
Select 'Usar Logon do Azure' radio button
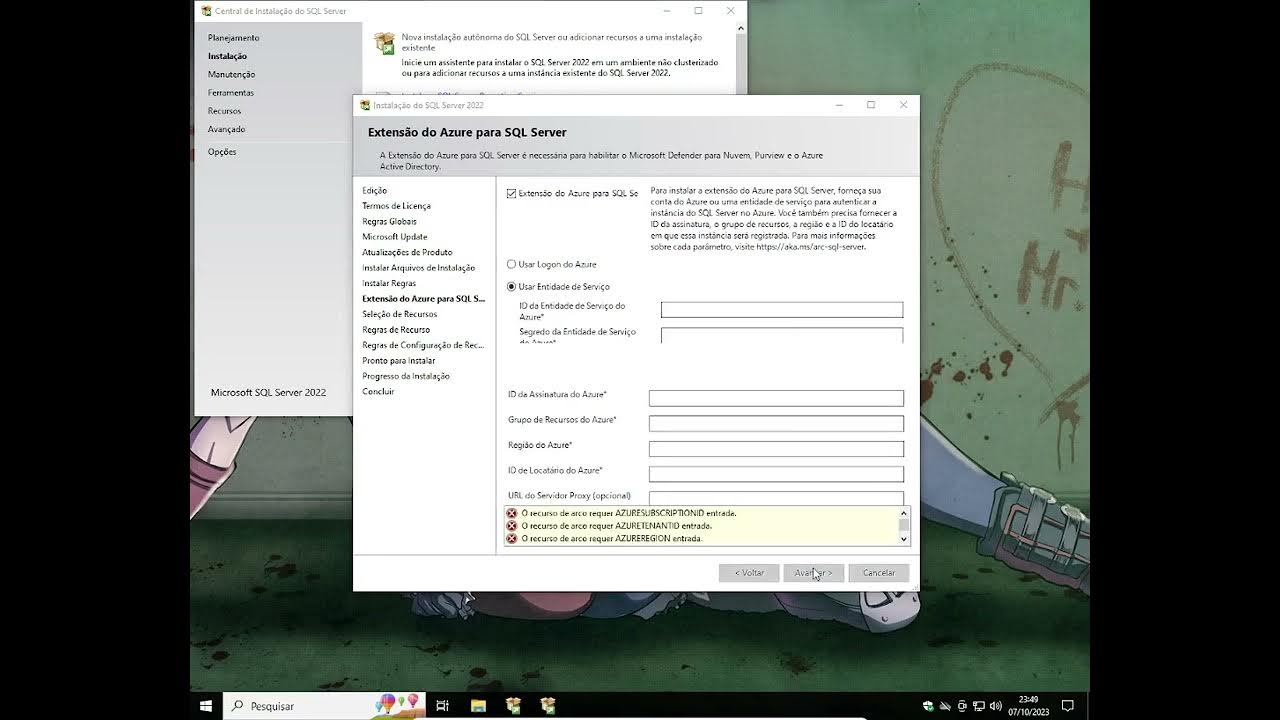click(512, 265)
